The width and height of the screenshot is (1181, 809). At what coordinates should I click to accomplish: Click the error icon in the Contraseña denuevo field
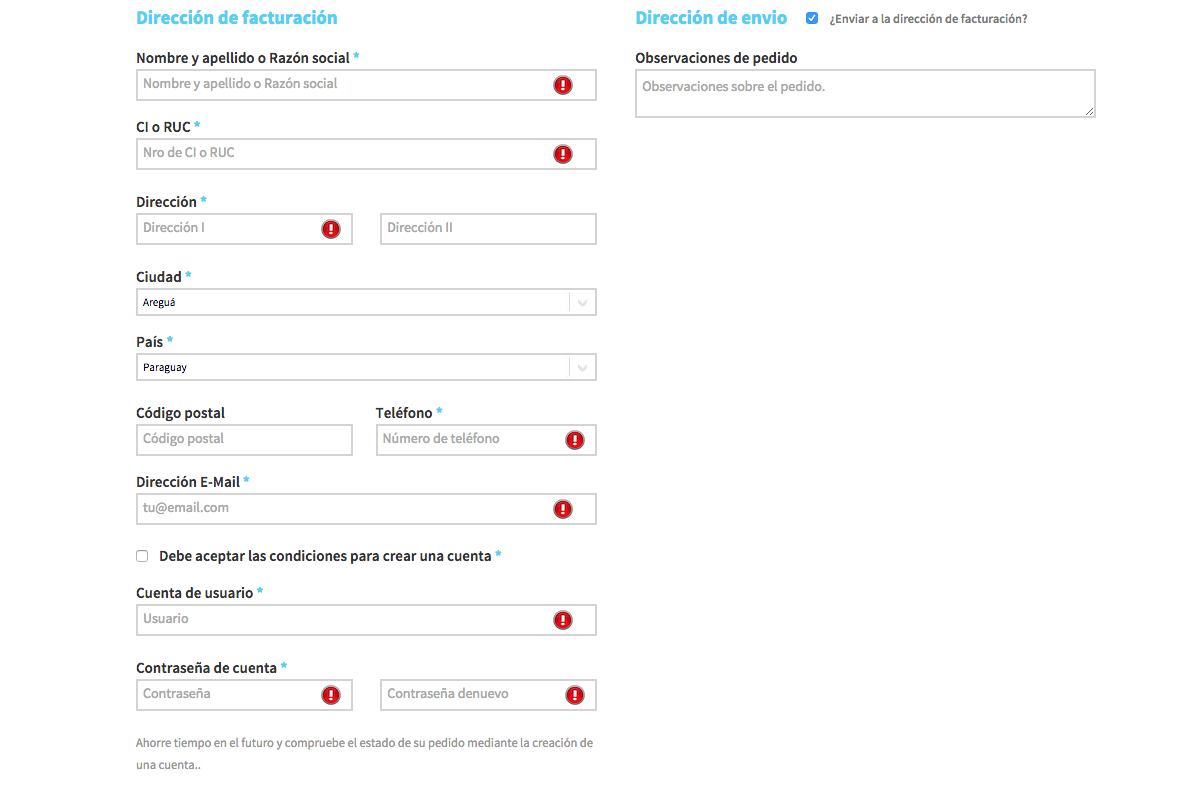(575, 695)
